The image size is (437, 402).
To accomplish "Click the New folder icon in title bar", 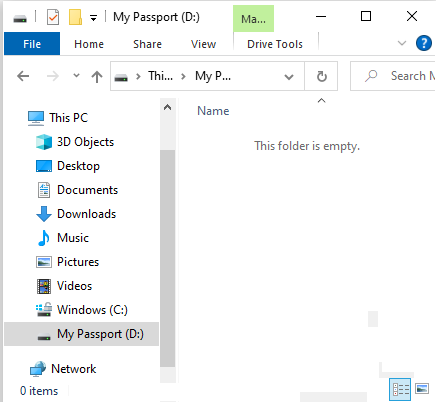I will pyautogui.click(x=75, y=17).
